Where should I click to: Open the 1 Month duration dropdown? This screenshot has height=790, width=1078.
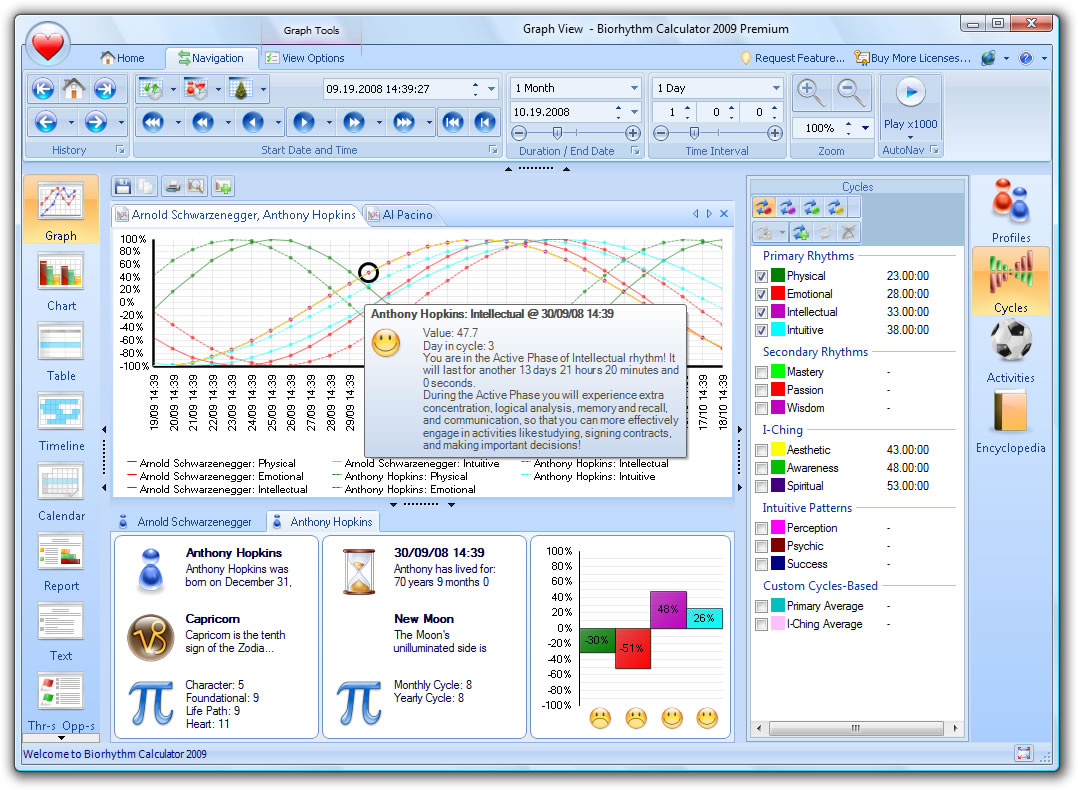[634, 88]
